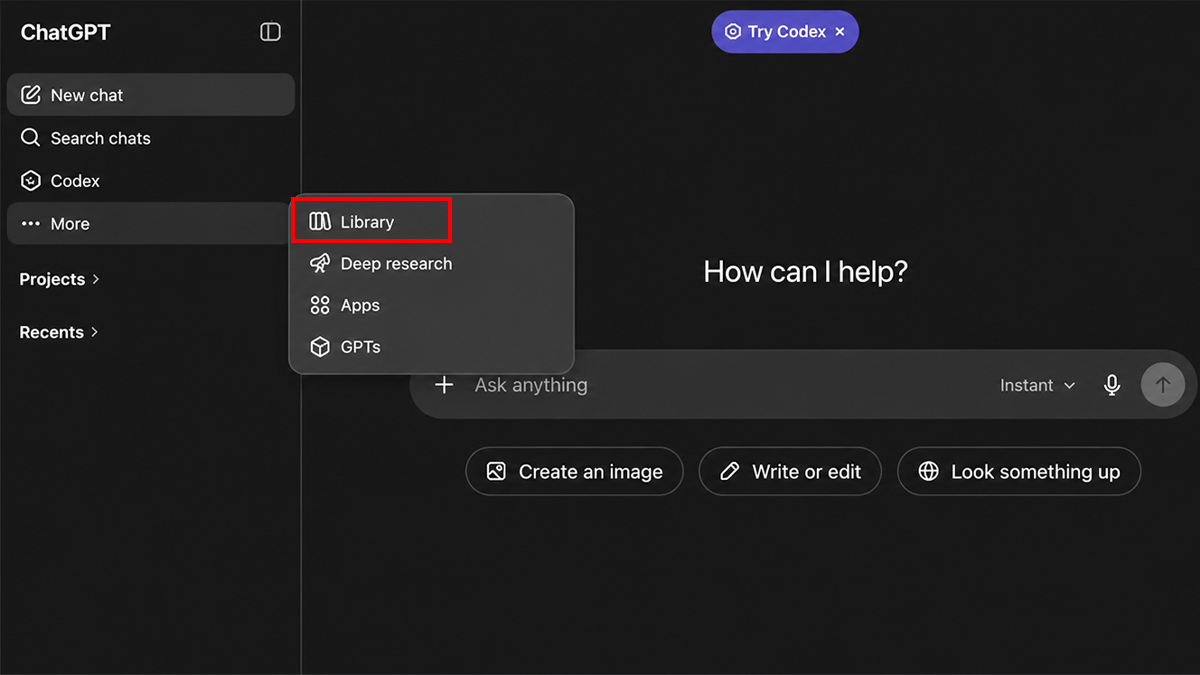The width and height of the screenshot is (1200, 675).
Task: Click the send arrow button
Action: 1163,385
